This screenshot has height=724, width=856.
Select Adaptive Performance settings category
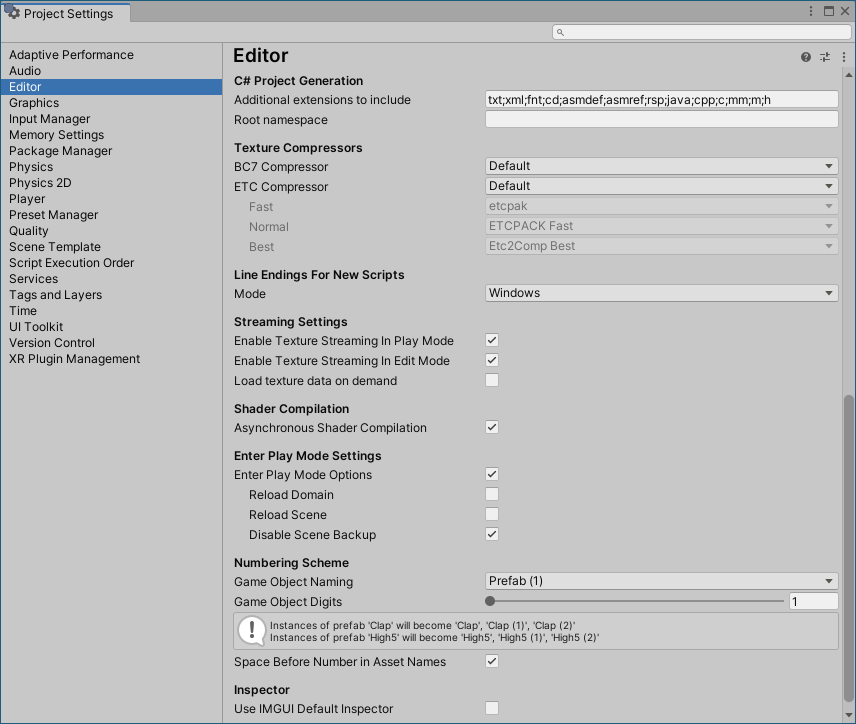(x=111, y=55)
